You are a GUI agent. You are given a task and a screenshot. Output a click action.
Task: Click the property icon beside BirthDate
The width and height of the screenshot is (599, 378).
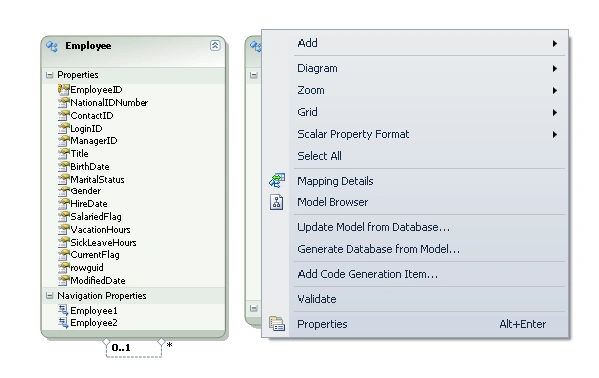(x=63, y=167)
